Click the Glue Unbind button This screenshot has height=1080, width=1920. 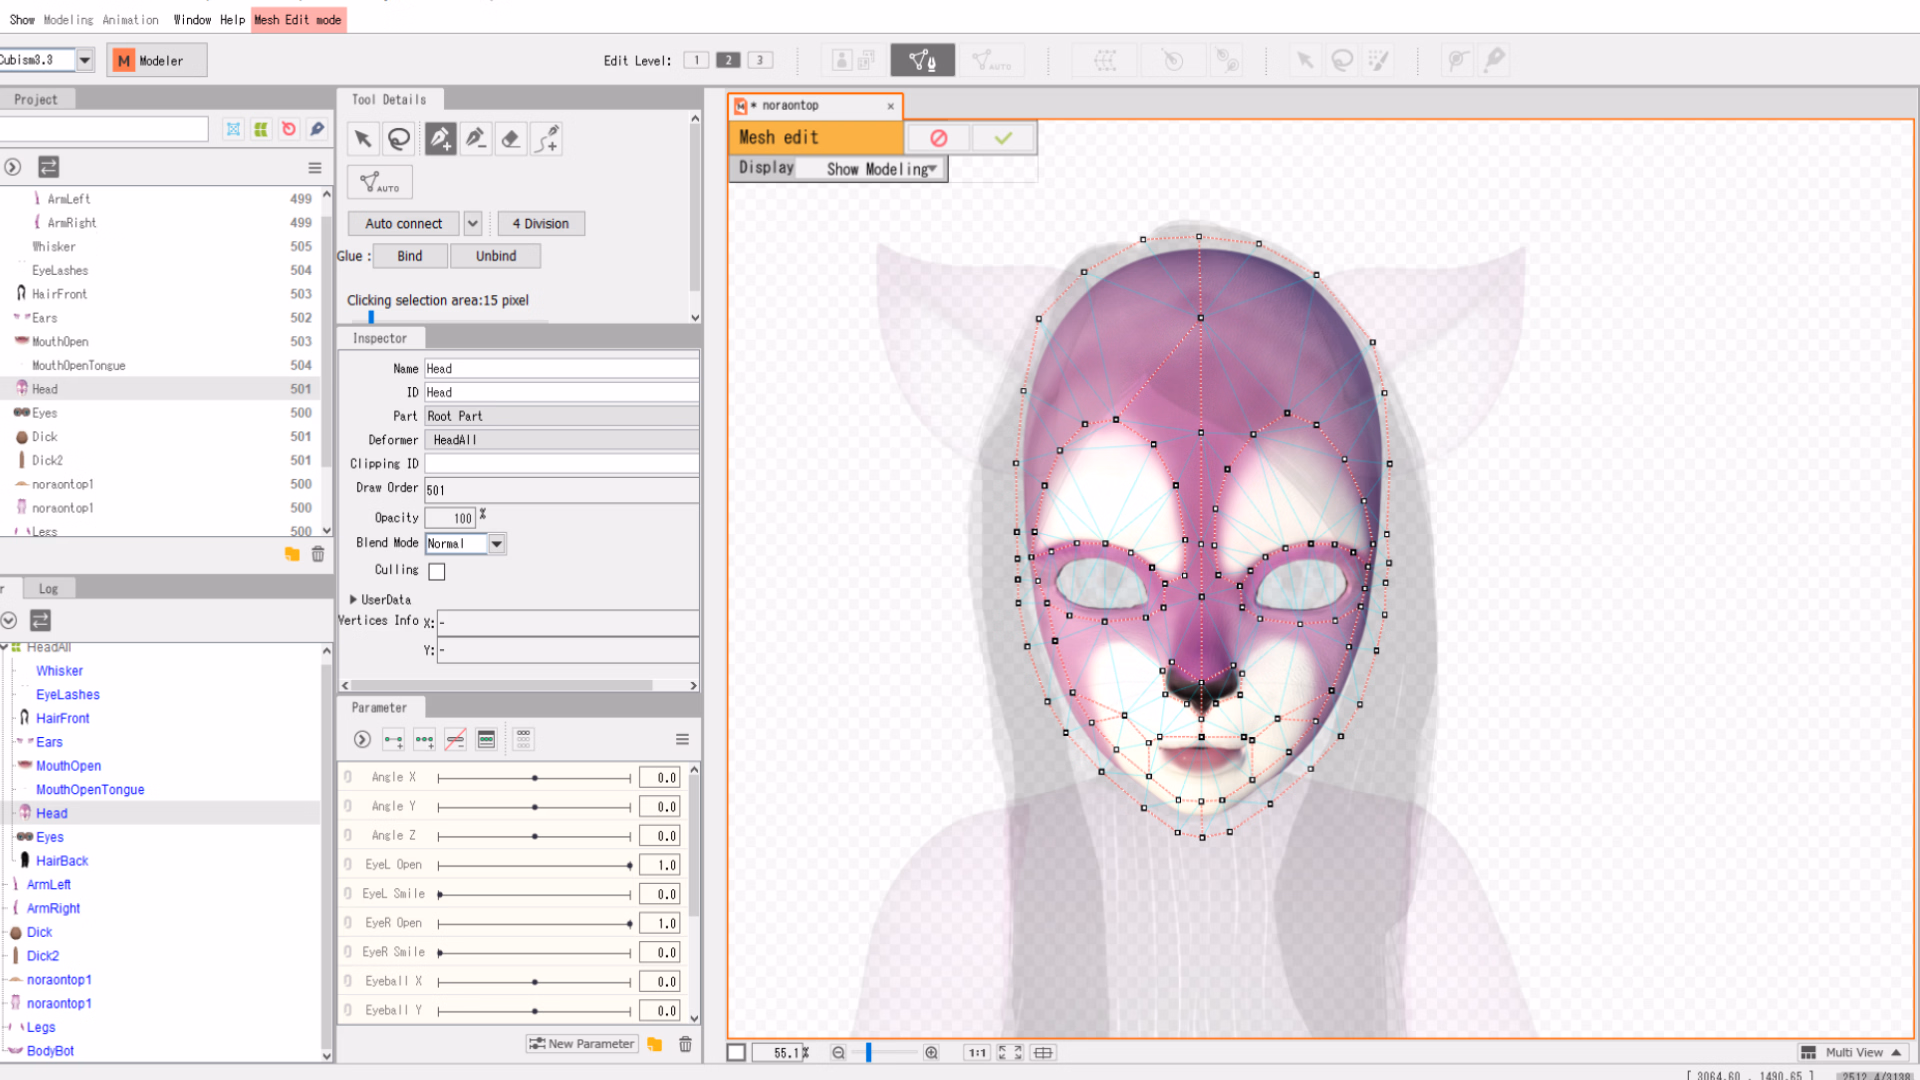(x=496, y=256)
